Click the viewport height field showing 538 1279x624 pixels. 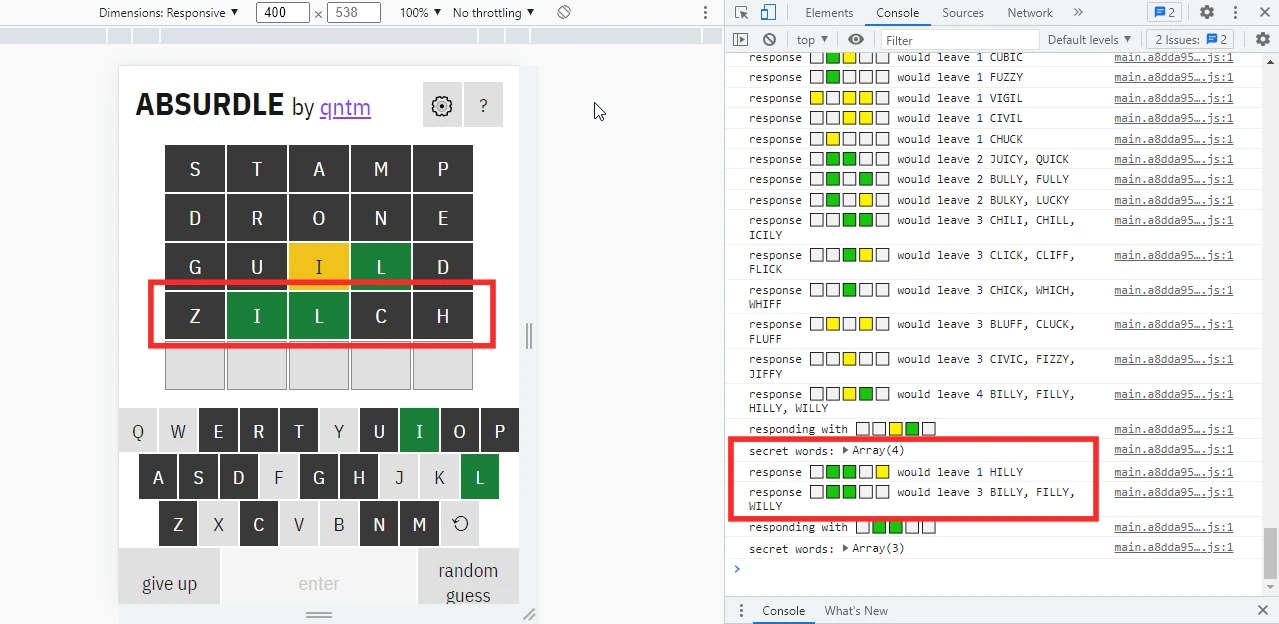(x=354, y=13)
